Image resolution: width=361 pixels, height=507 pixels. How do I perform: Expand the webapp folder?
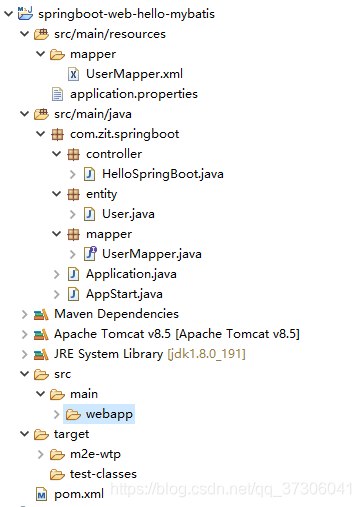click(57, 414)
